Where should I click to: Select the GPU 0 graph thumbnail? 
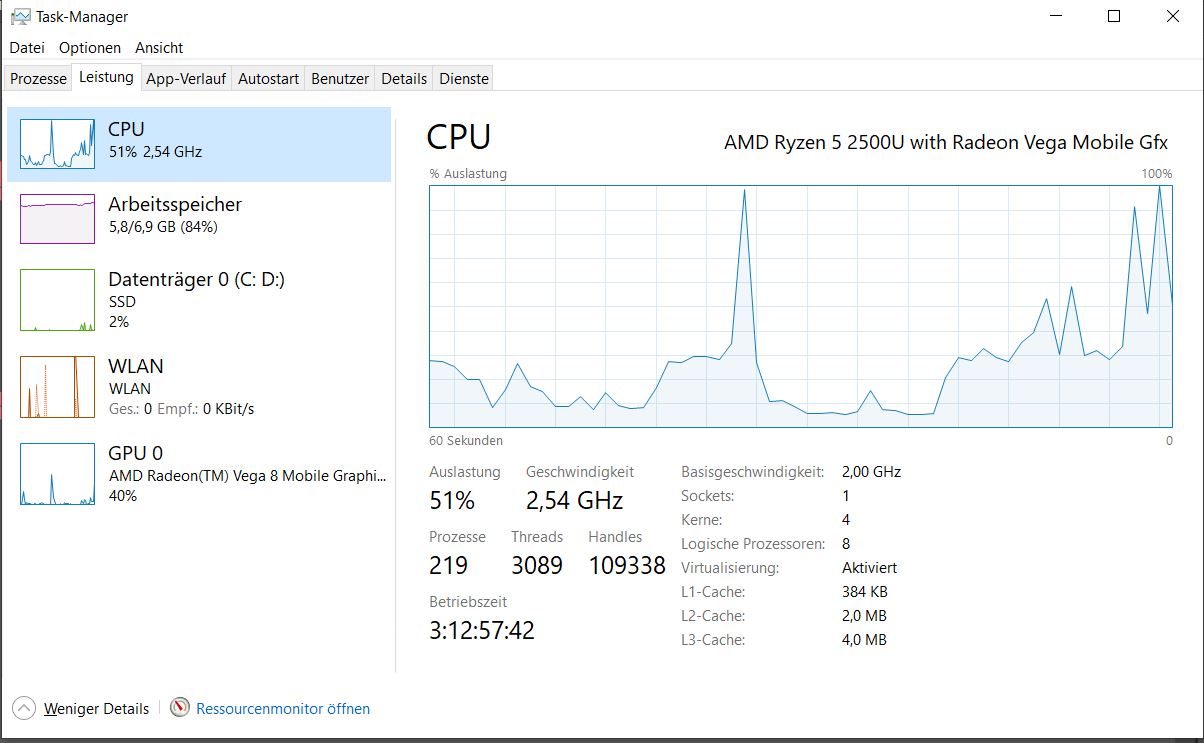[x=57, y=474]
